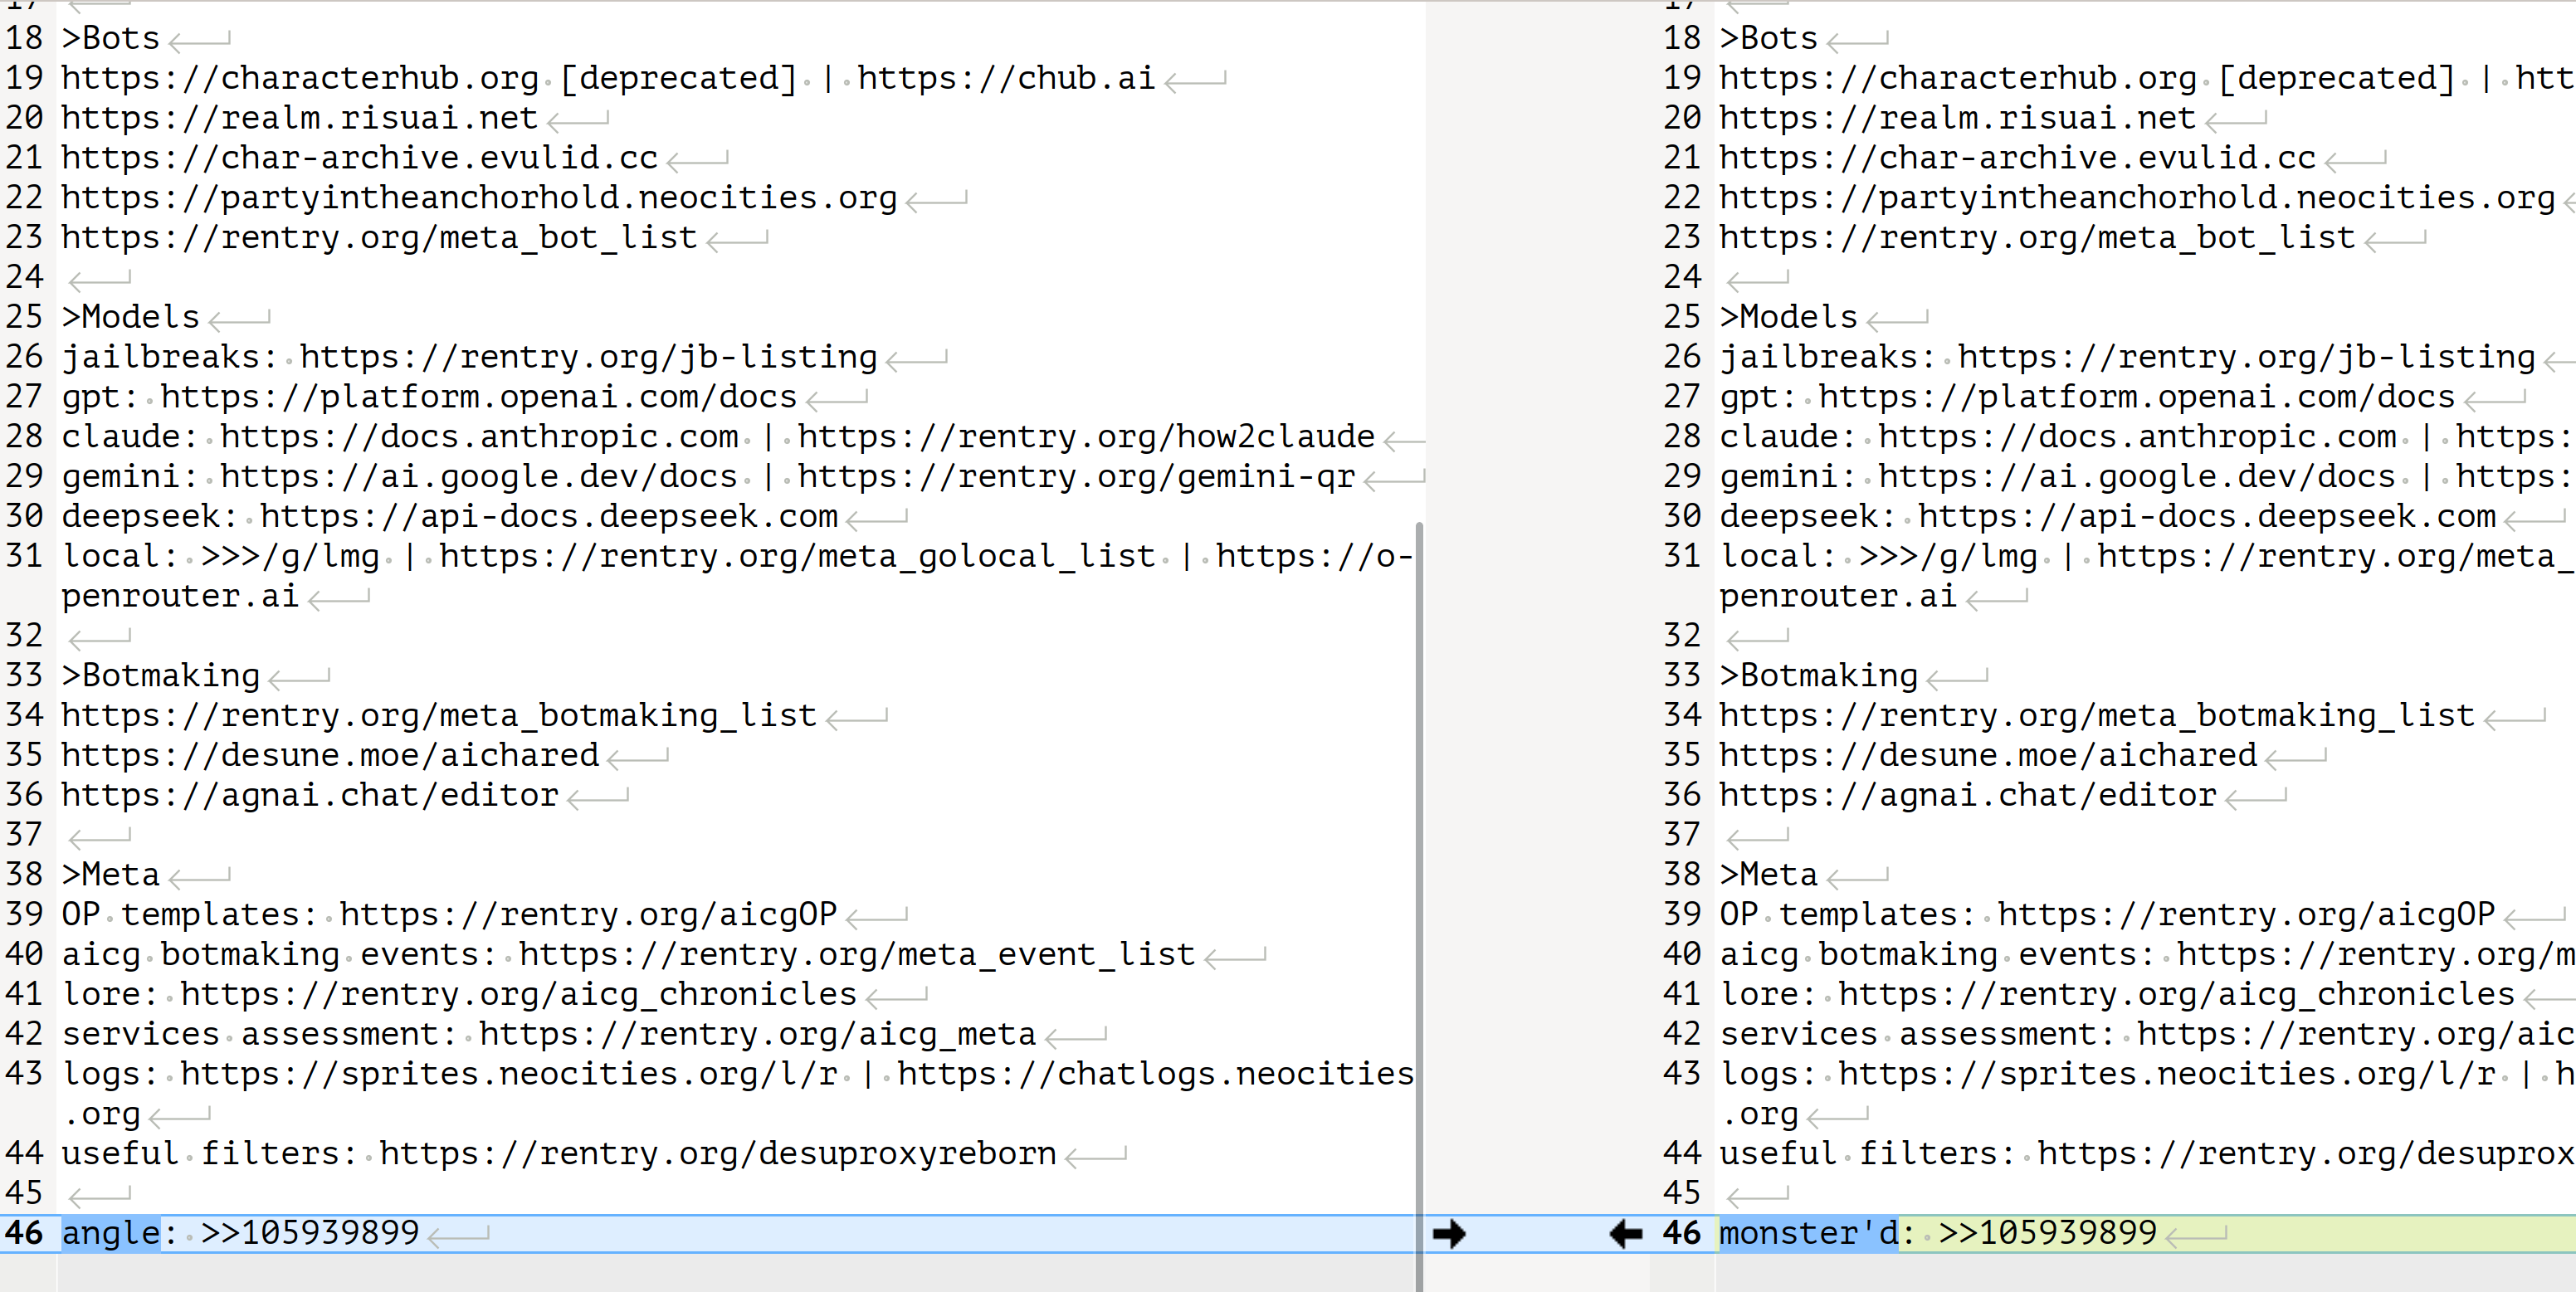Click 'rentry.org/aicg_chronicles' in right pane
The width and height of the screenshot is (2576, 1292).
tap(2257, 995)
